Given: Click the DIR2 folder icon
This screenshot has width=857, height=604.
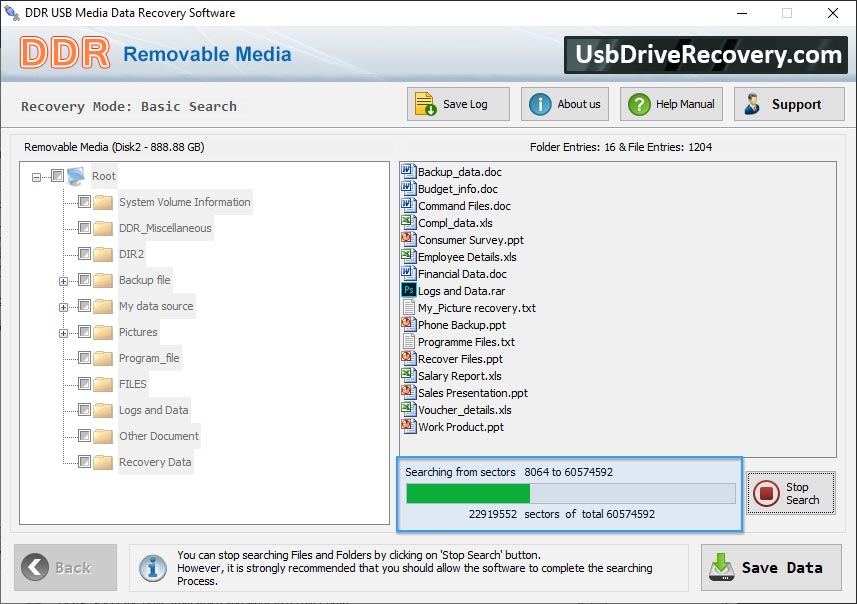Looking at the screenshot, I should pos(102,254).
